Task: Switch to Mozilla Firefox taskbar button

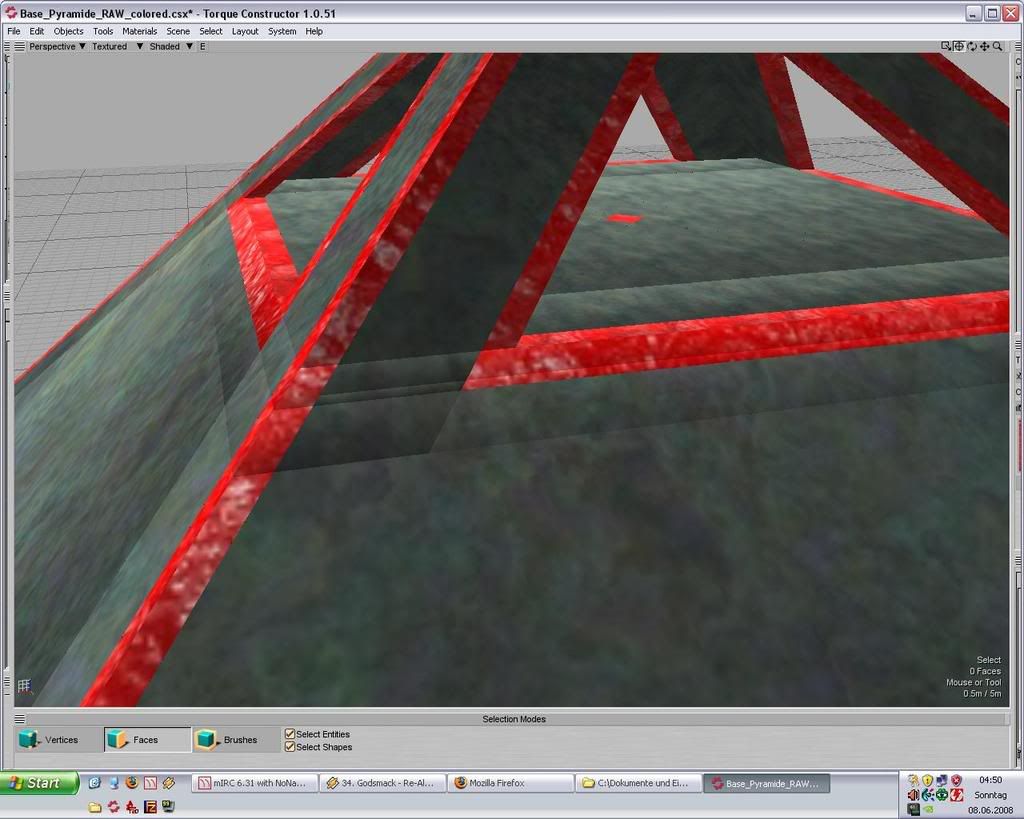Action: 508,783
